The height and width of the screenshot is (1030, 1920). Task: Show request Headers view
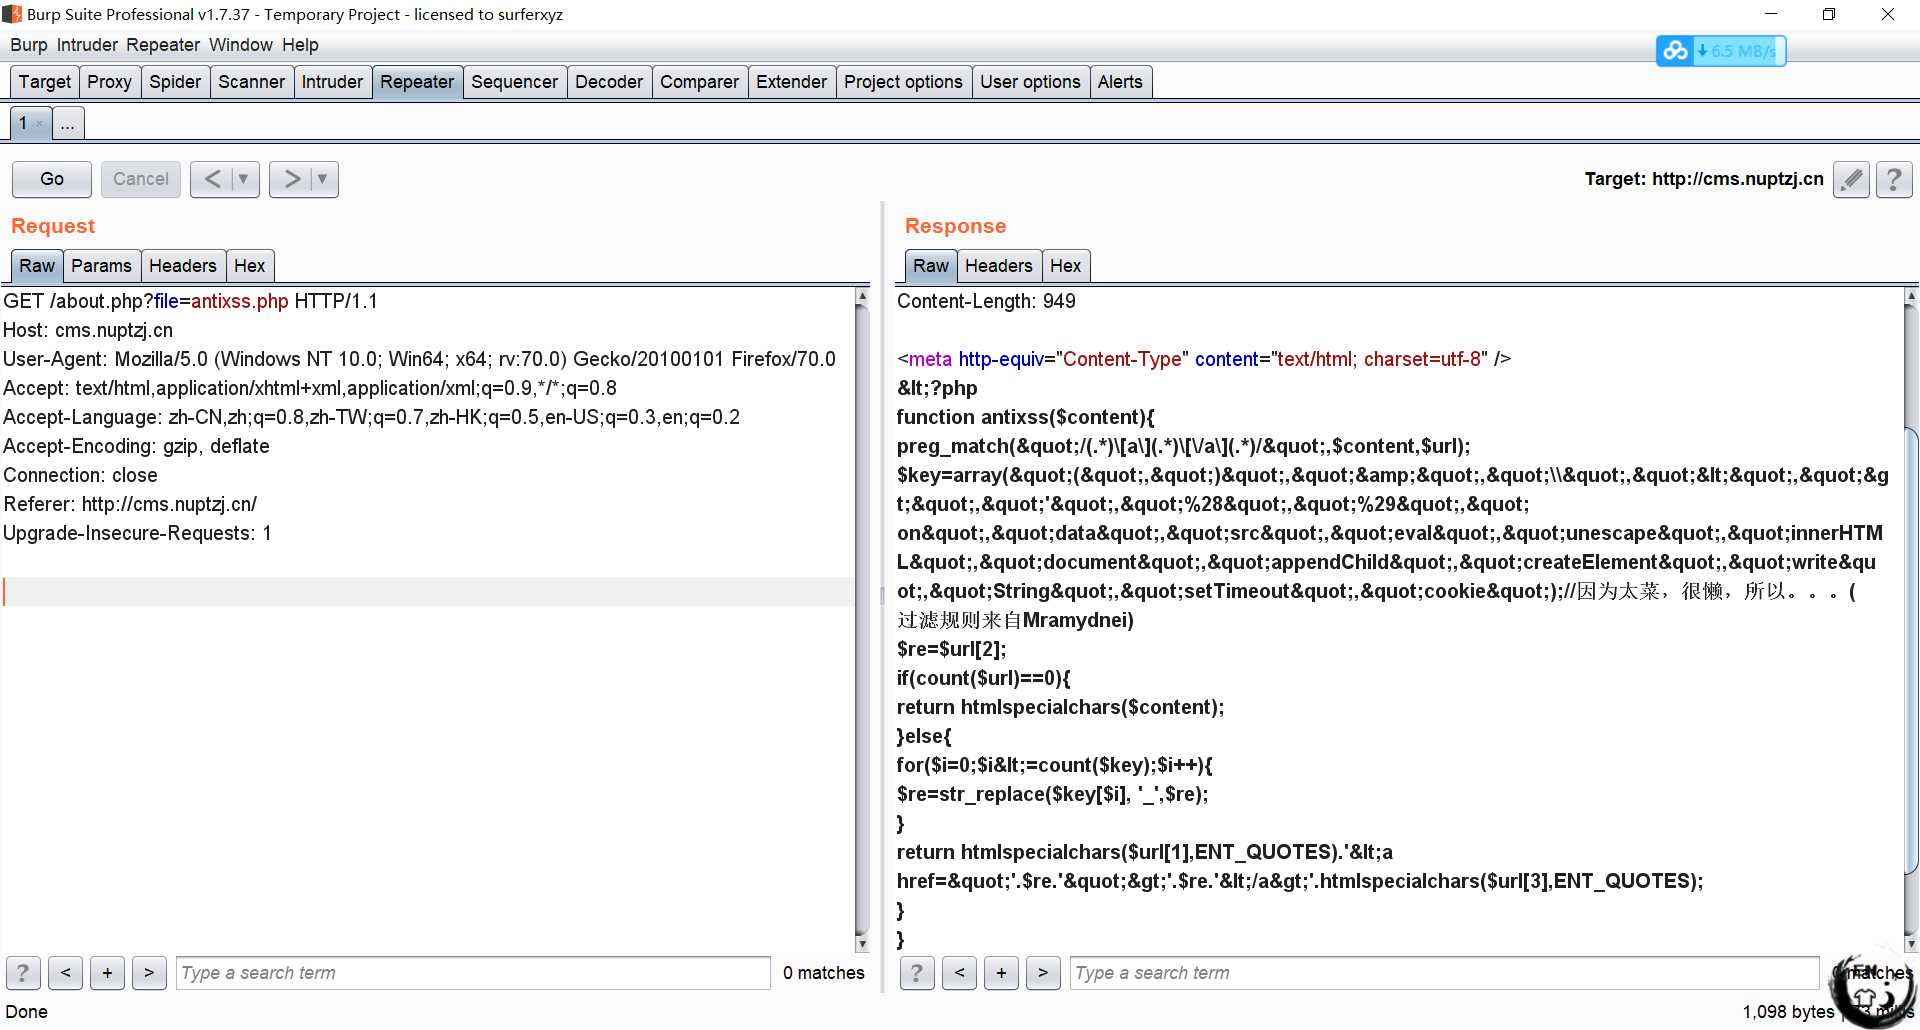coord(183,266)
